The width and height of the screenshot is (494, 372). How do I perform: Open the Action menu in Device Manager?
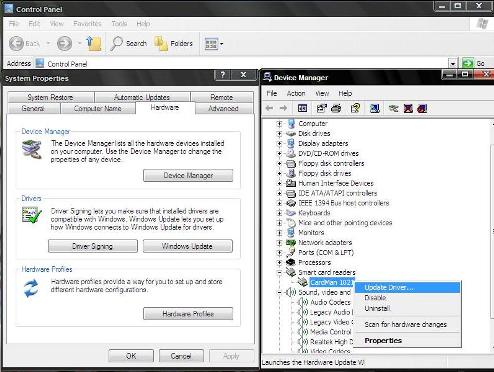coord(296,93)
